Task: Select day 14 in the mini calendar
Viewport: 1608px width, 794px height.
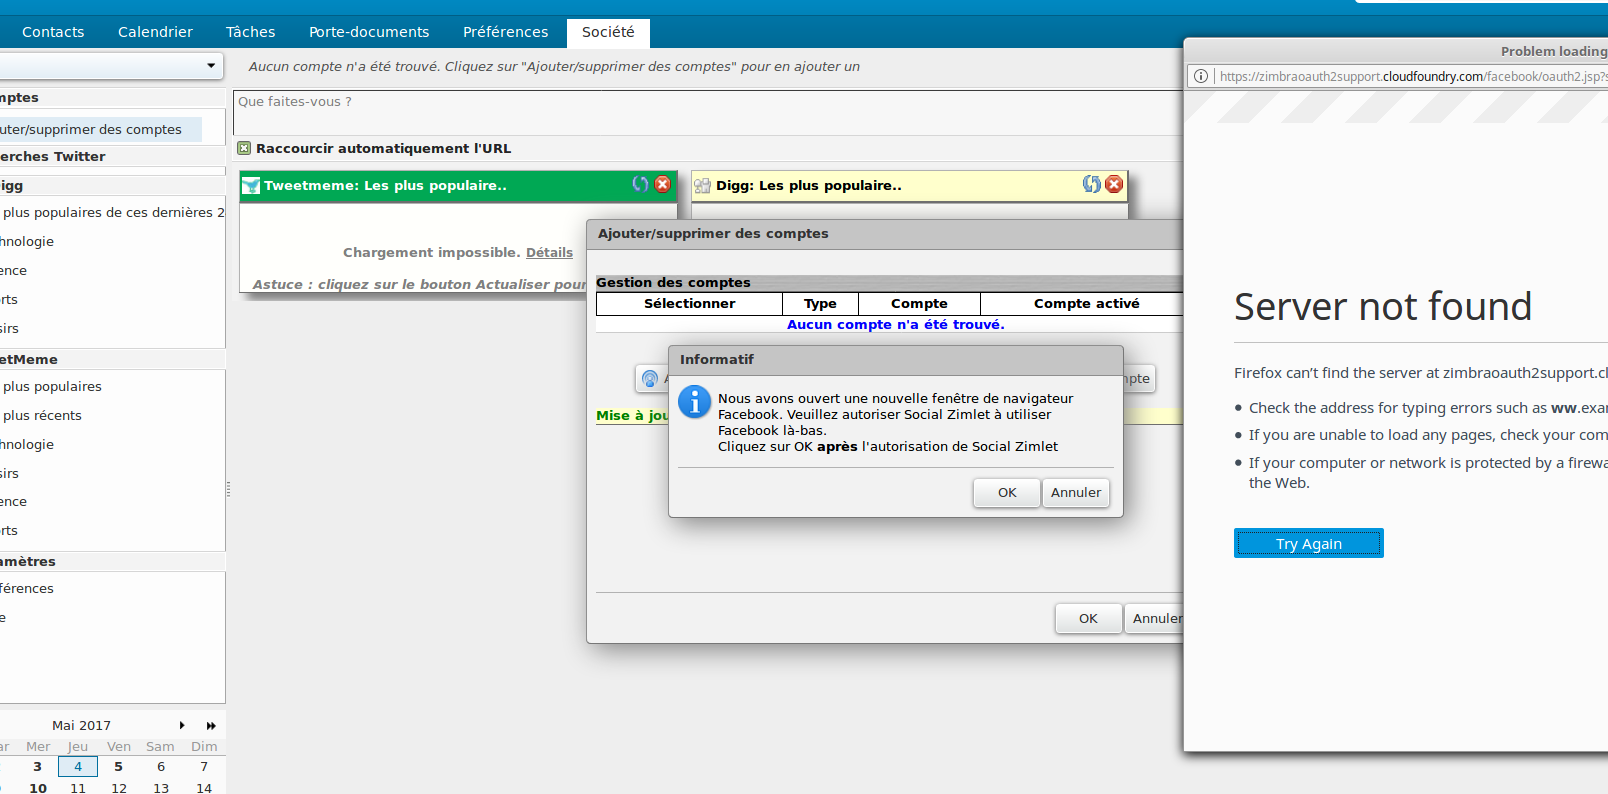Action: [x=204, y=788]
